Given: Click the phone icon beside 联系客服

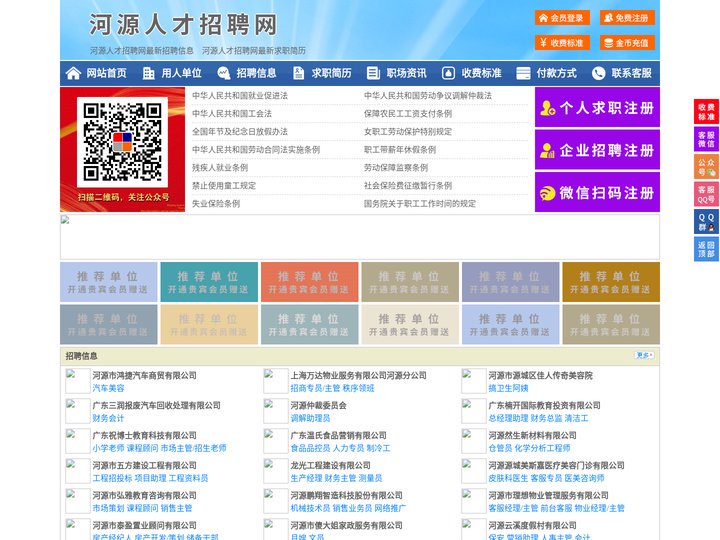Looking at the screenshot, I should pos(598,73).
